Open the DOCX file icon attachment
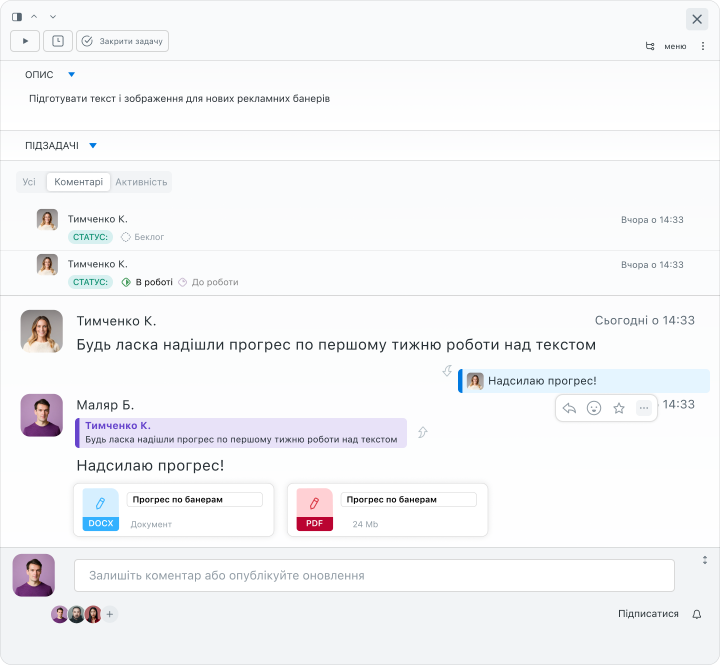The image size is (720, 665). (x=101, y=510)
